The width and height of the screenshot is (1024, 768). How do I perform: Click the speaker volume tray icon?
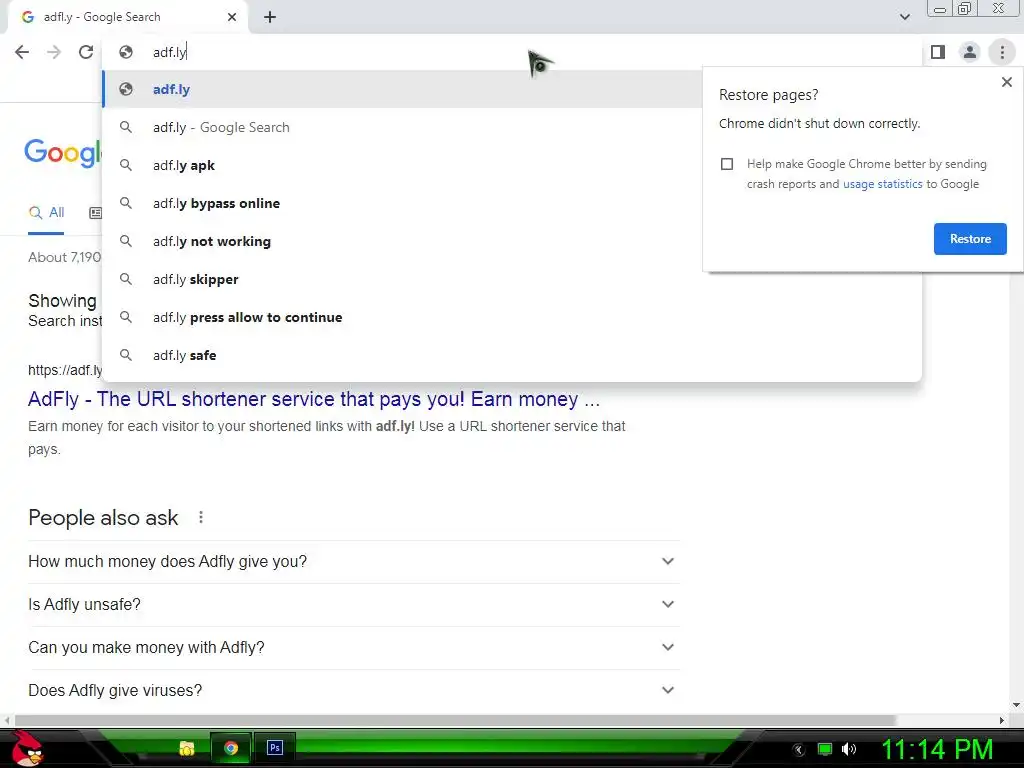(x=848, y=749)
